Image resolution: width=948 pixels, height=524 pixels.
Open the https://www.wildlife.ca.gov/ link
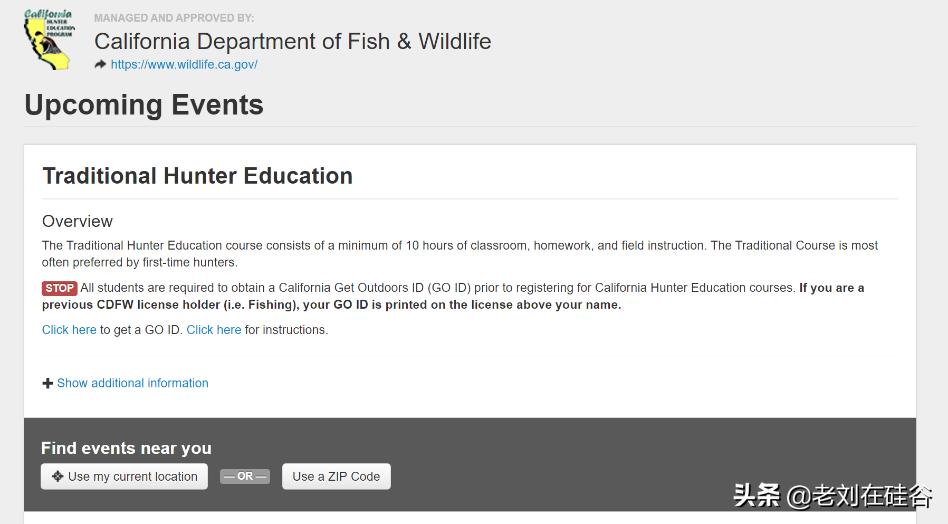pyautogui.click(x=184, y=64)
